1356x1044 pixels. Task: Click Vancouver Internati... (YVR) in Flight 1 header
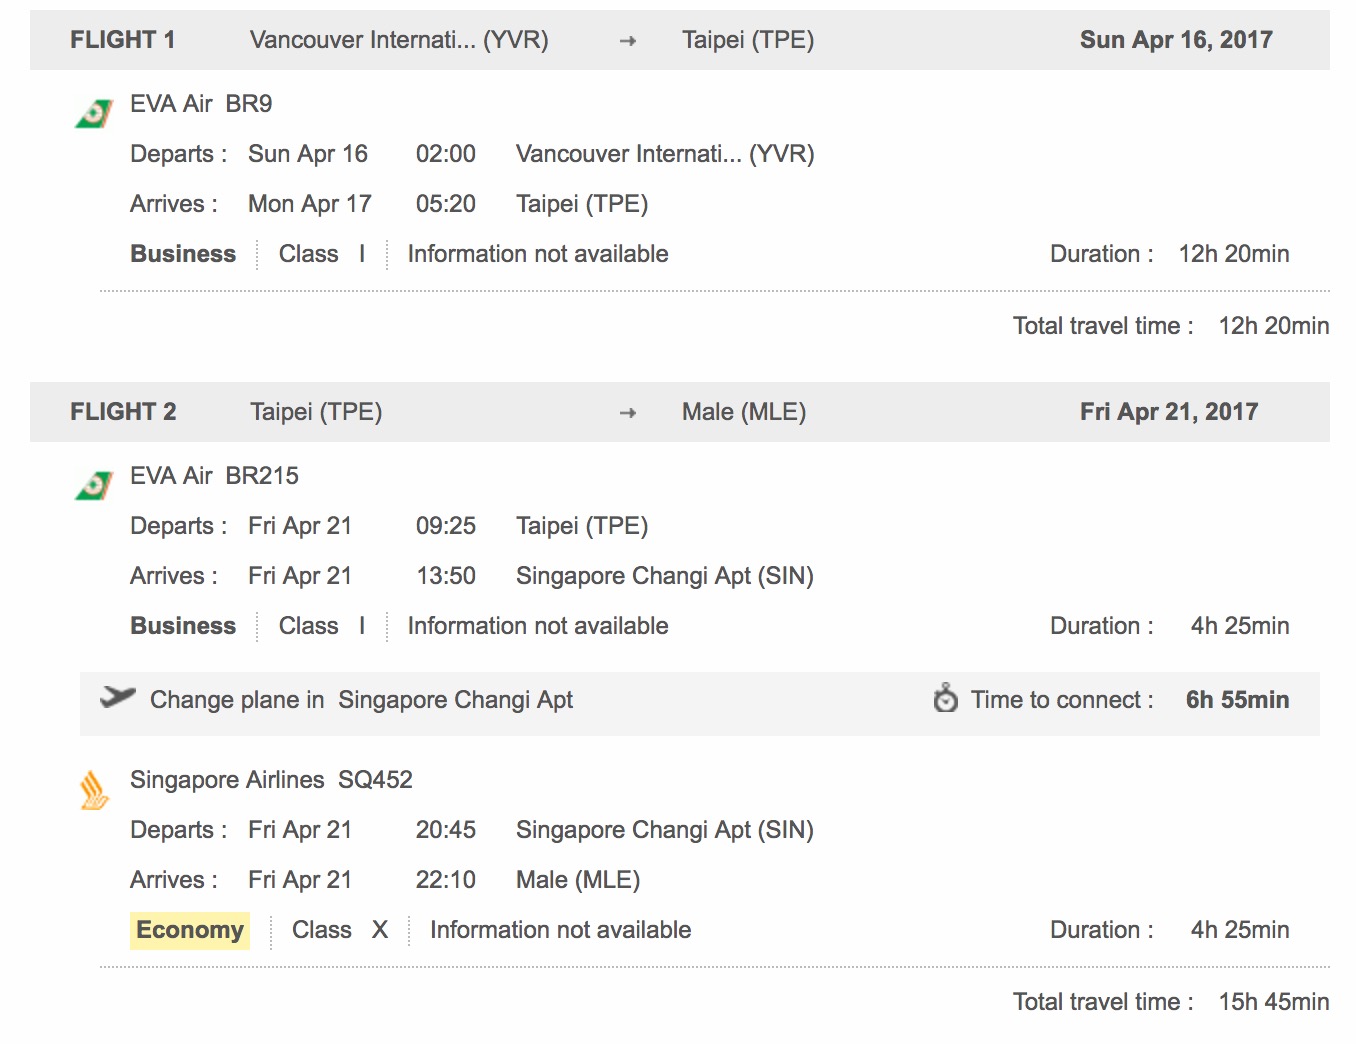click(399, 40)
